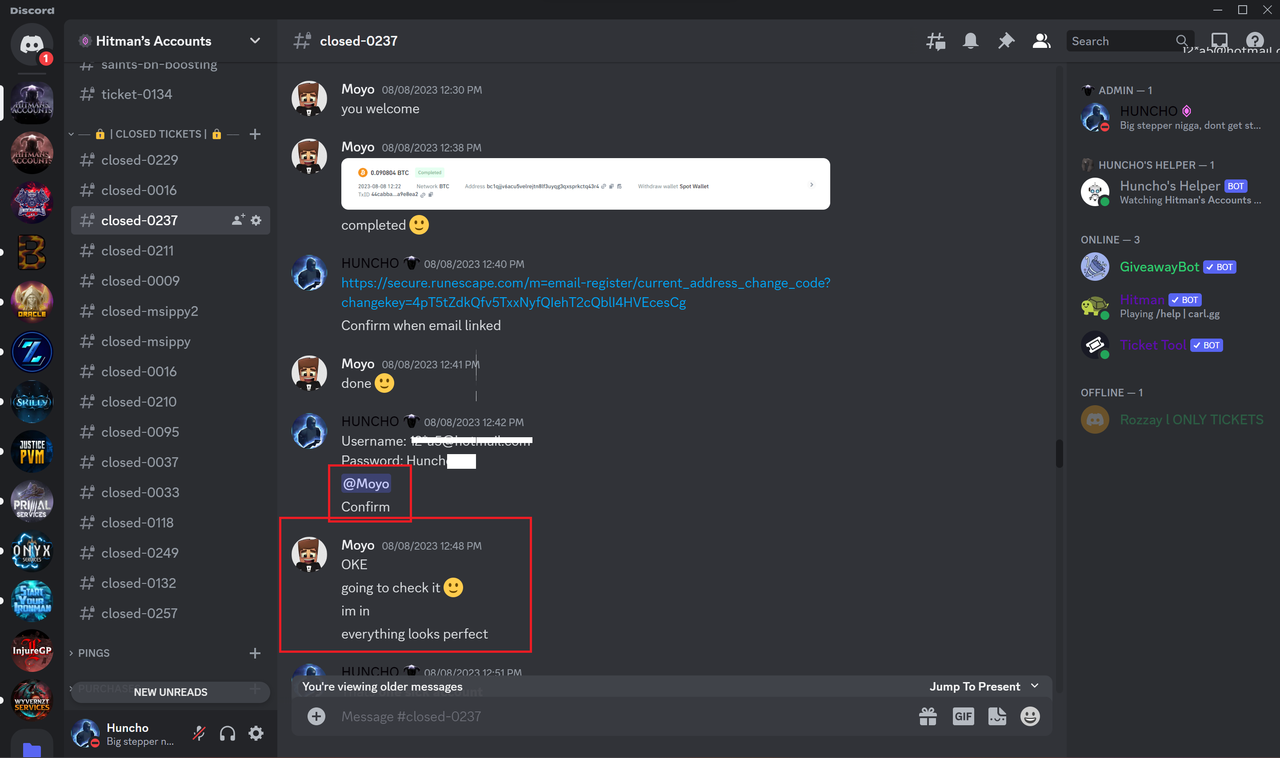Select the blue Z server icon

tap(31, 351)
